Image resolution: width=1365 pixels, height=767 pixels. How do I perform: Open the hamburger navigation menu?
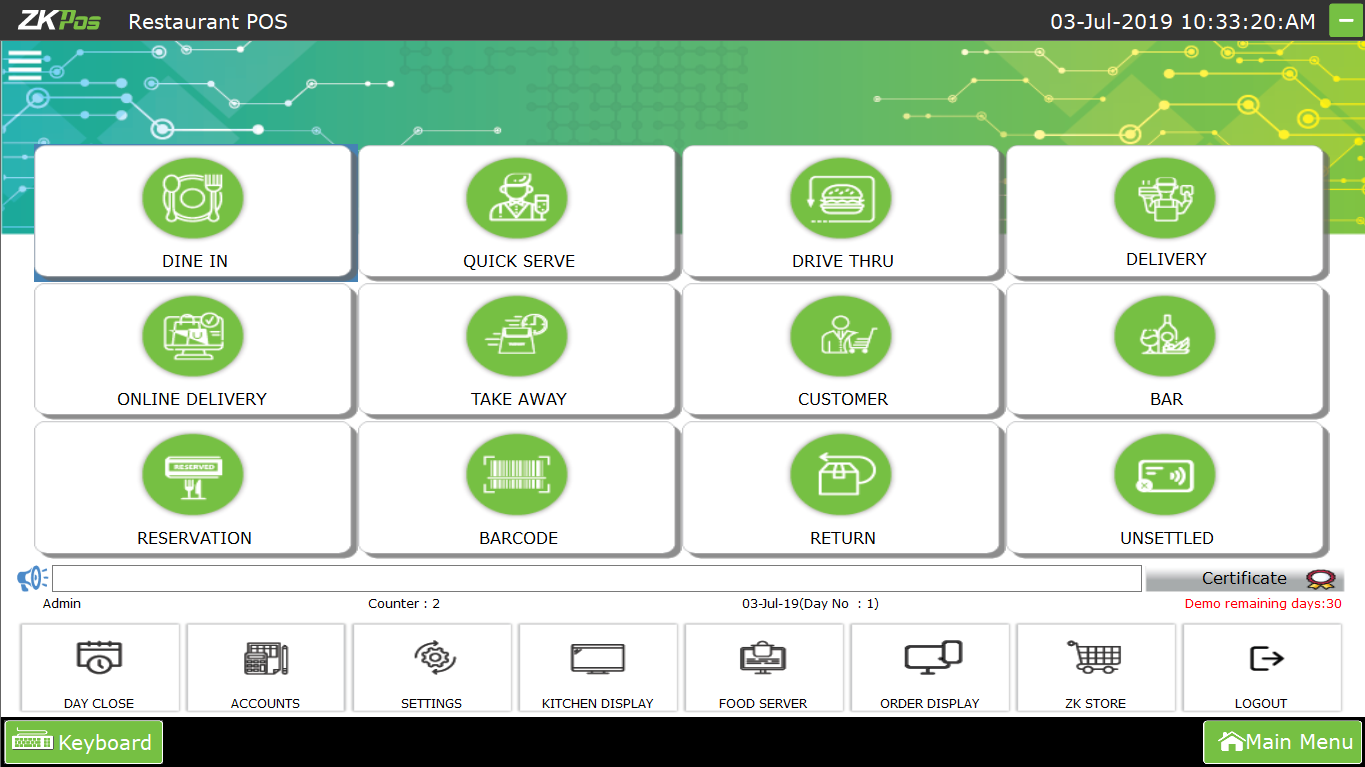(x=24, y=64)
